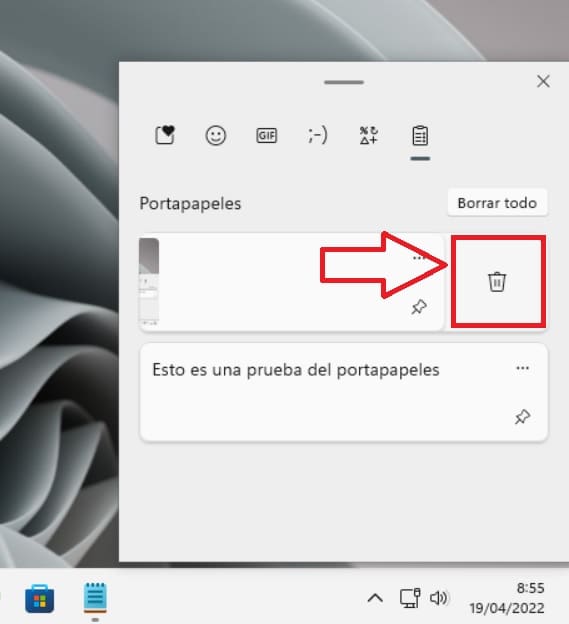This screenshot has width=569, height=624.
Task: Open more options for the text entry
Action: coord(522,368)
